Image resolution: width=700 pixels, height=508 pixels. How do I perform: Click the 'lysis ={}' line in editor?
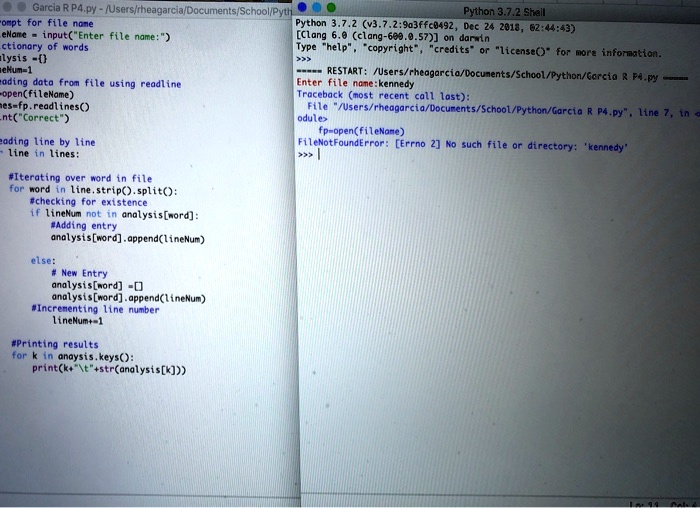tap(23, 58)
